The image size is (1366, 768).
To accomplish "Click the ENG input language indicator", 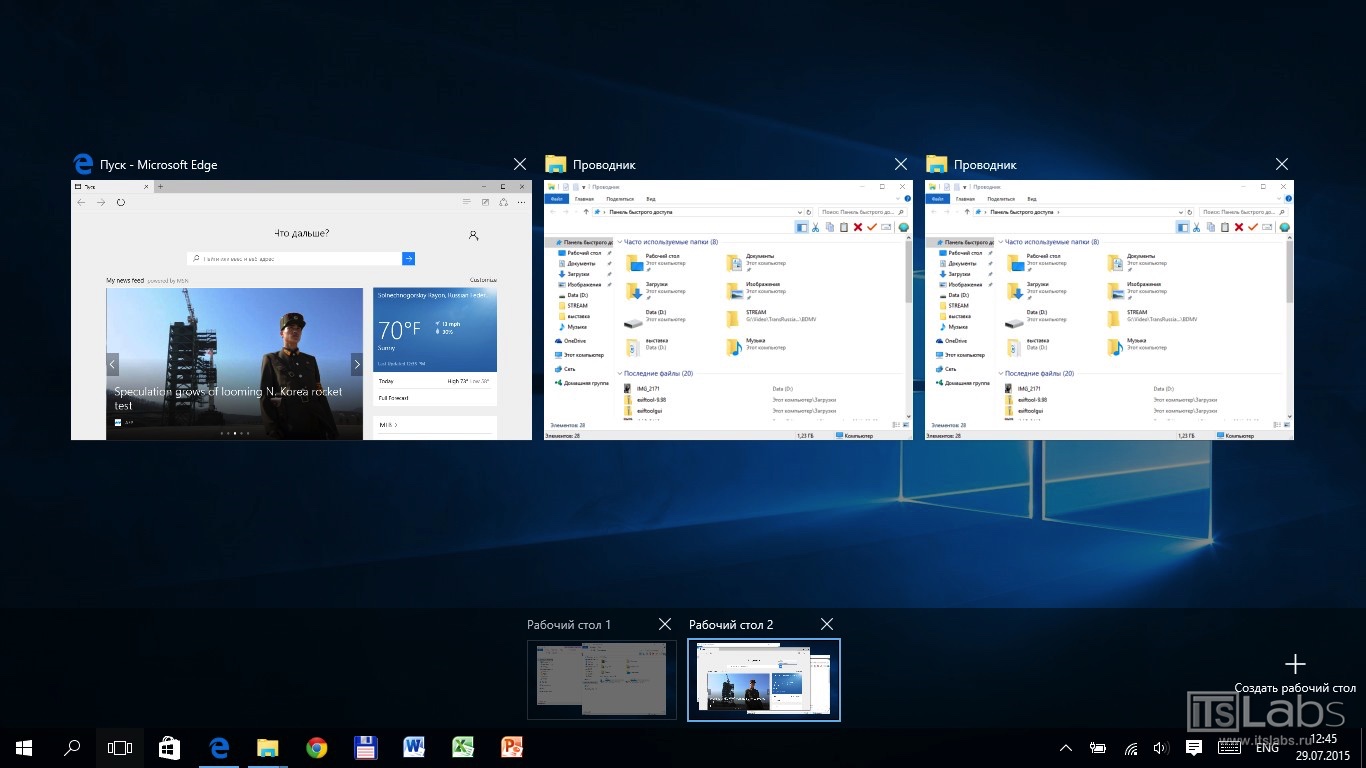I will click(1267, 748).
